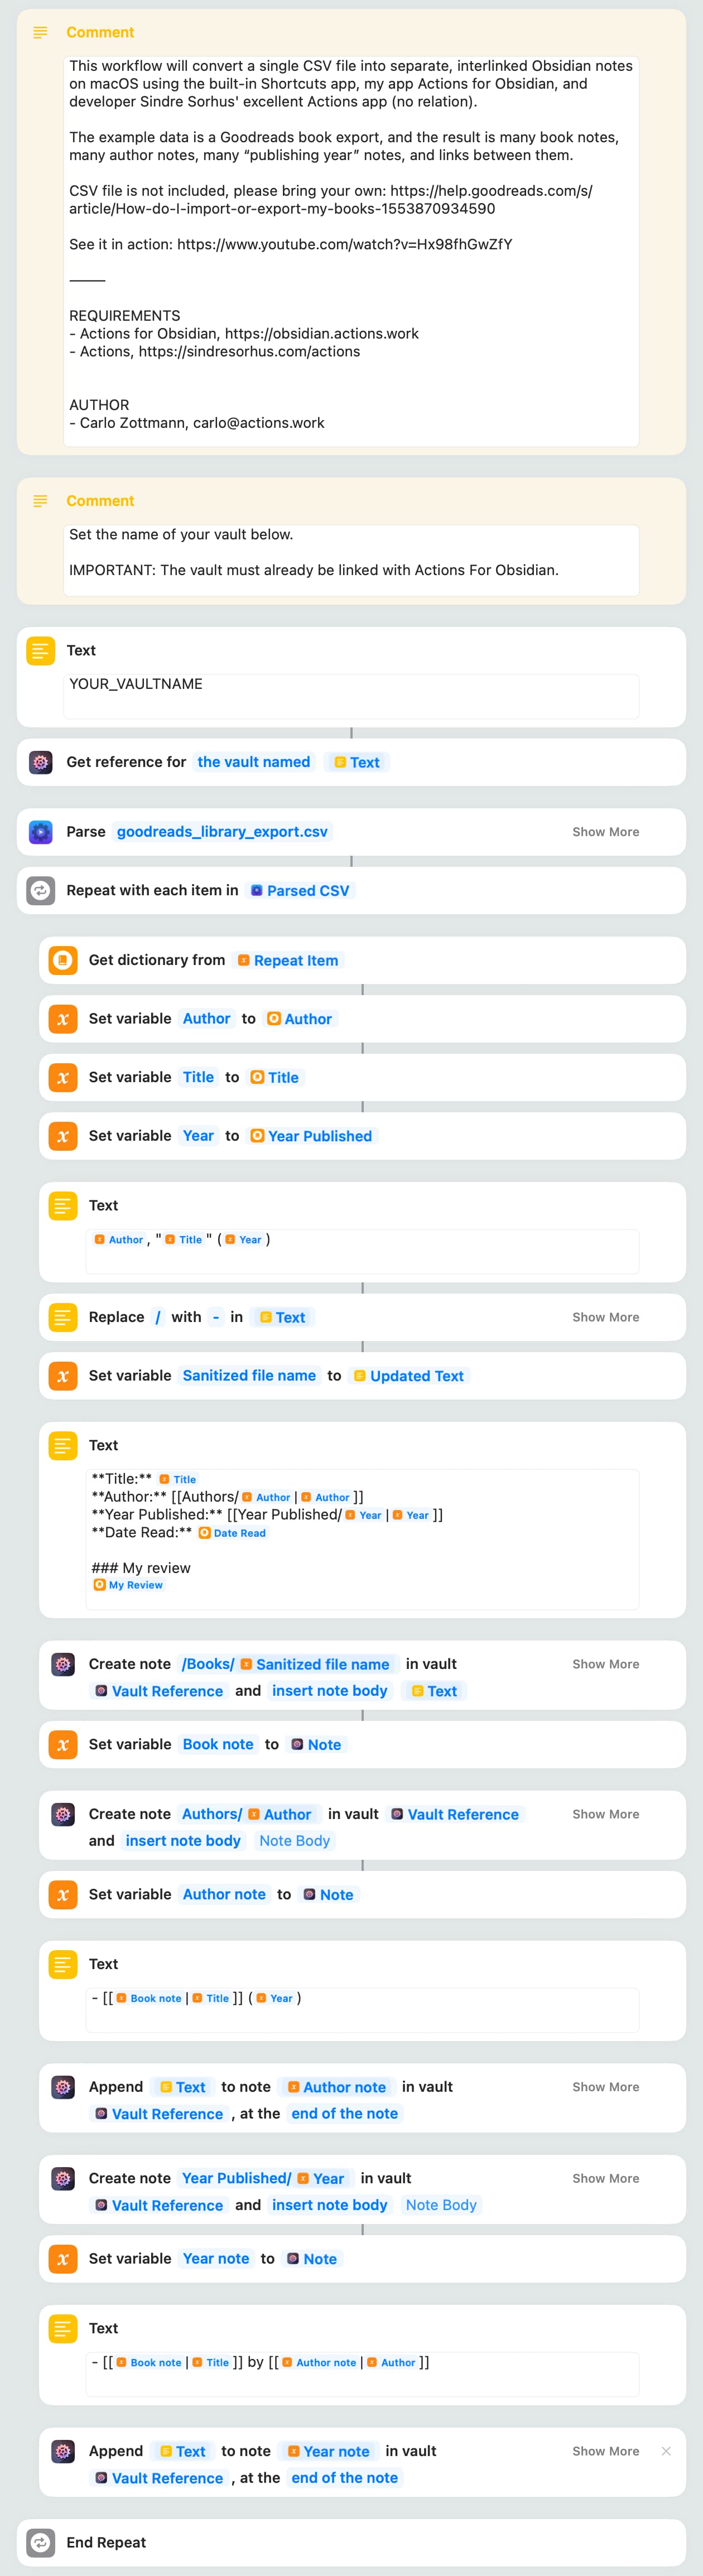
Task: Show more options for Create note Authors
Action: pos(605,1814)
